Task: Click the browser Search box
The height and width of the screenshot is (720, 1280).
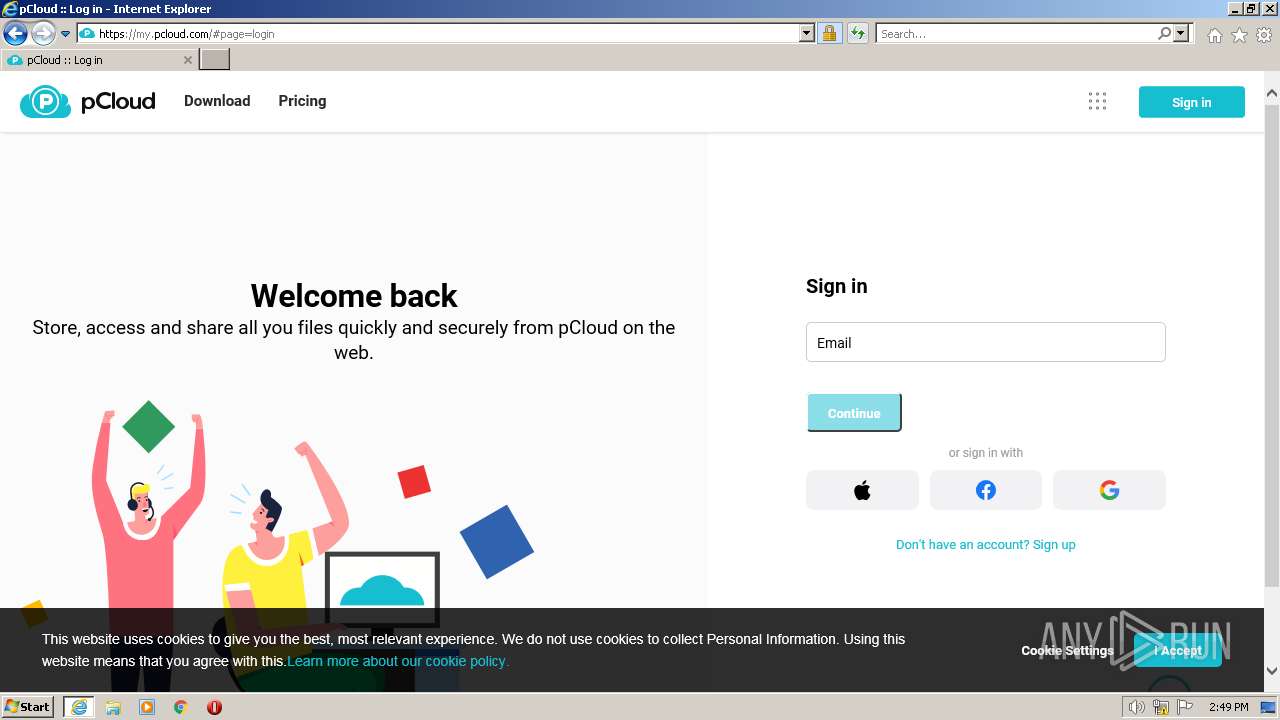Action: tap(1016, 34)
